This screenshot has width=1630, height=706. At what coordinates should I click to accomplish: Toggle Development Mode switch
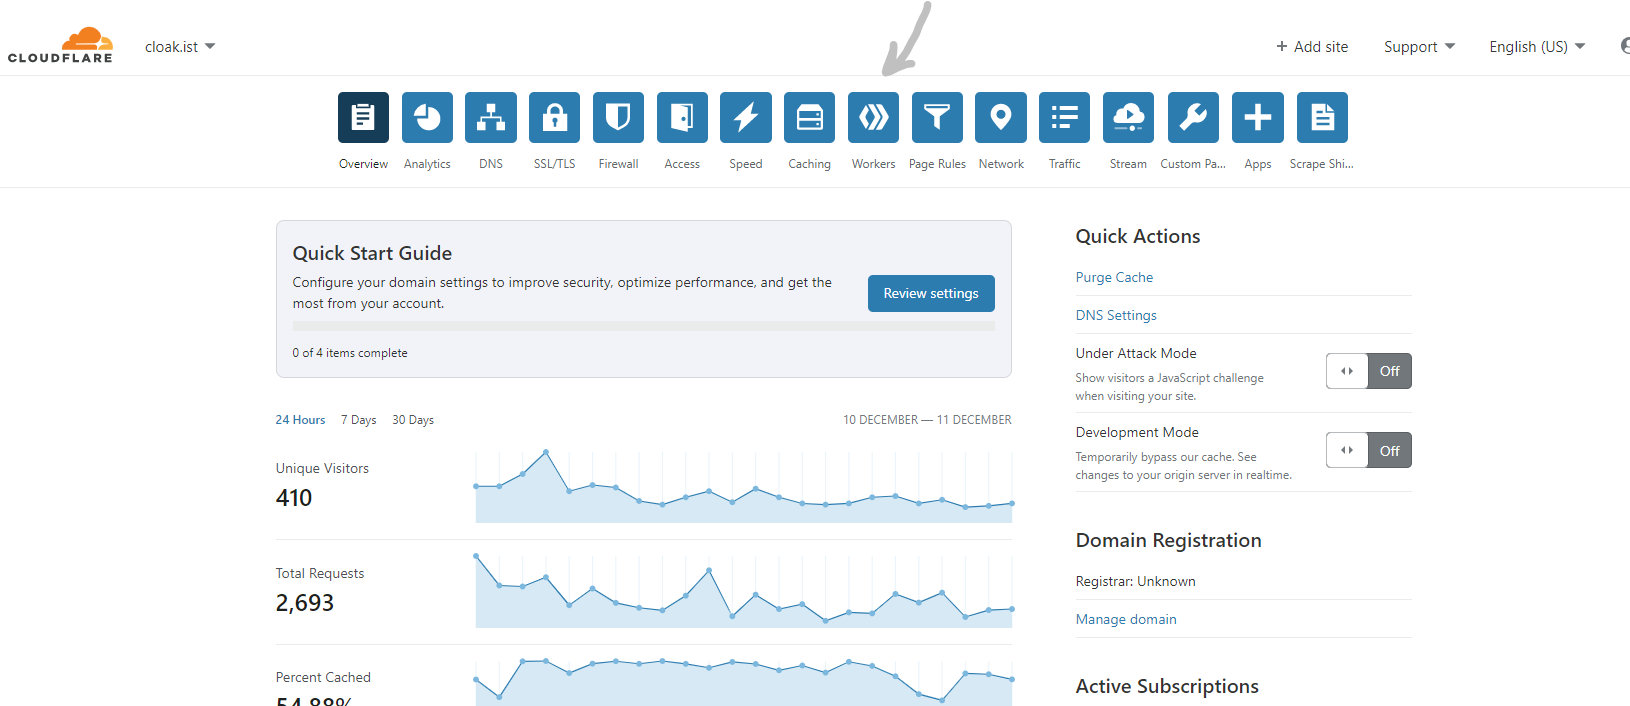pyautogui.click(x=1368, y=450)
